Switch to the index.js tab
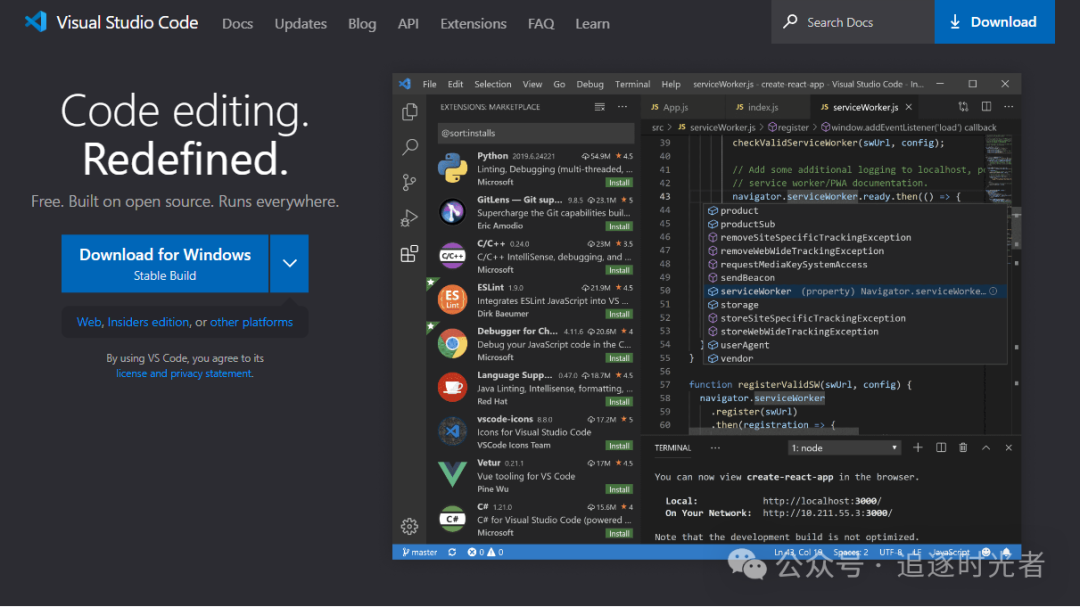This screenshot has height=607, width=1080. click(766, 107)
